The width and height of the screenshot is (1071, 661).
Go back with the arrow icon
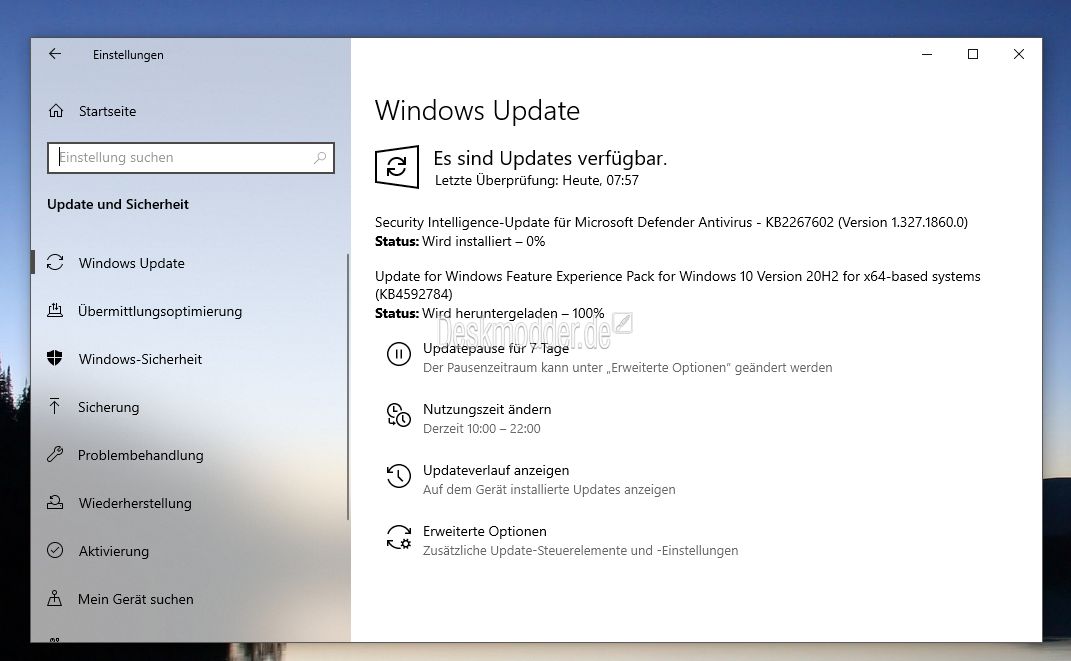[x=55, y=54]
